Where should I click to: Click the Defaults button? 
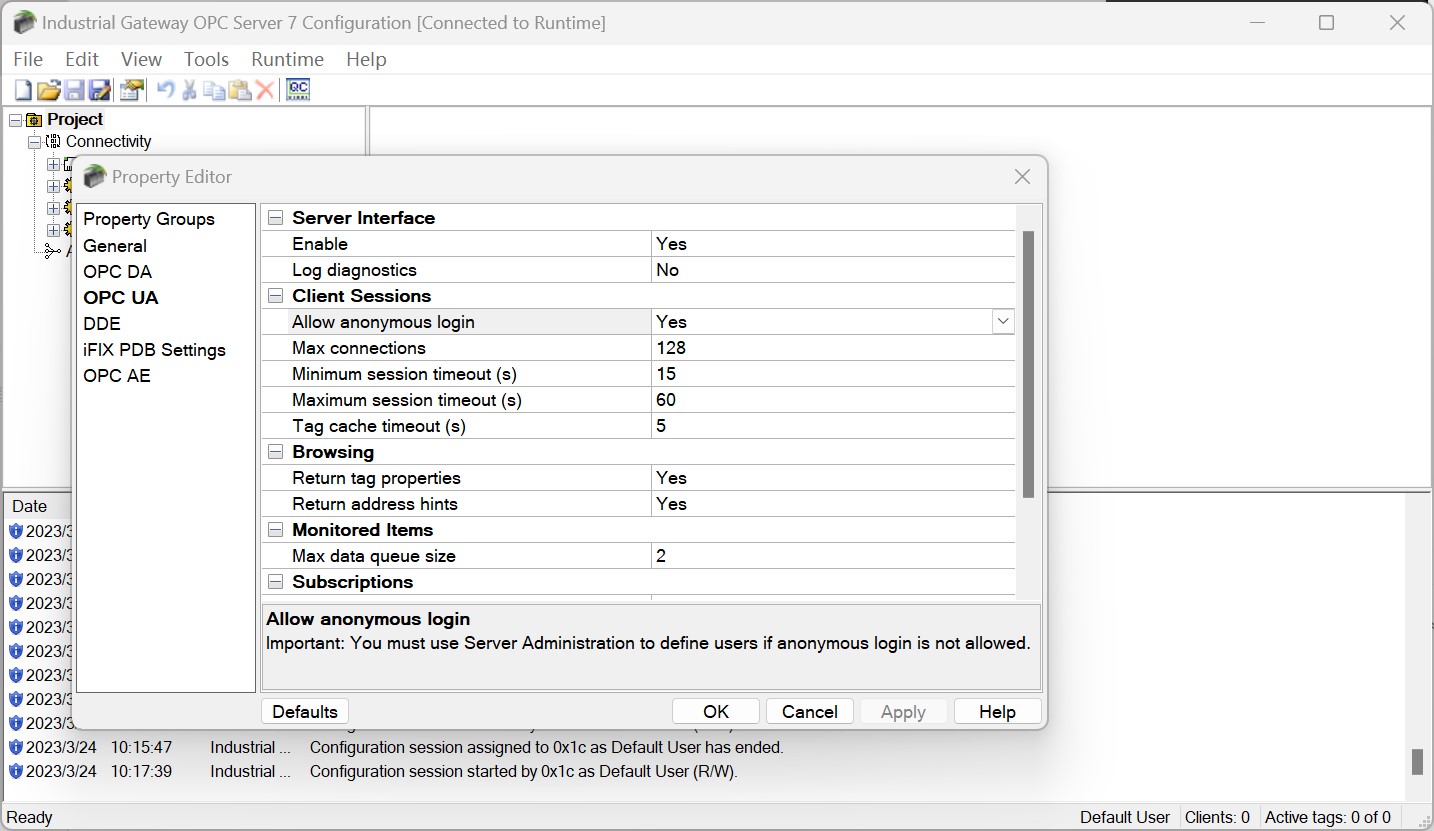305,712
